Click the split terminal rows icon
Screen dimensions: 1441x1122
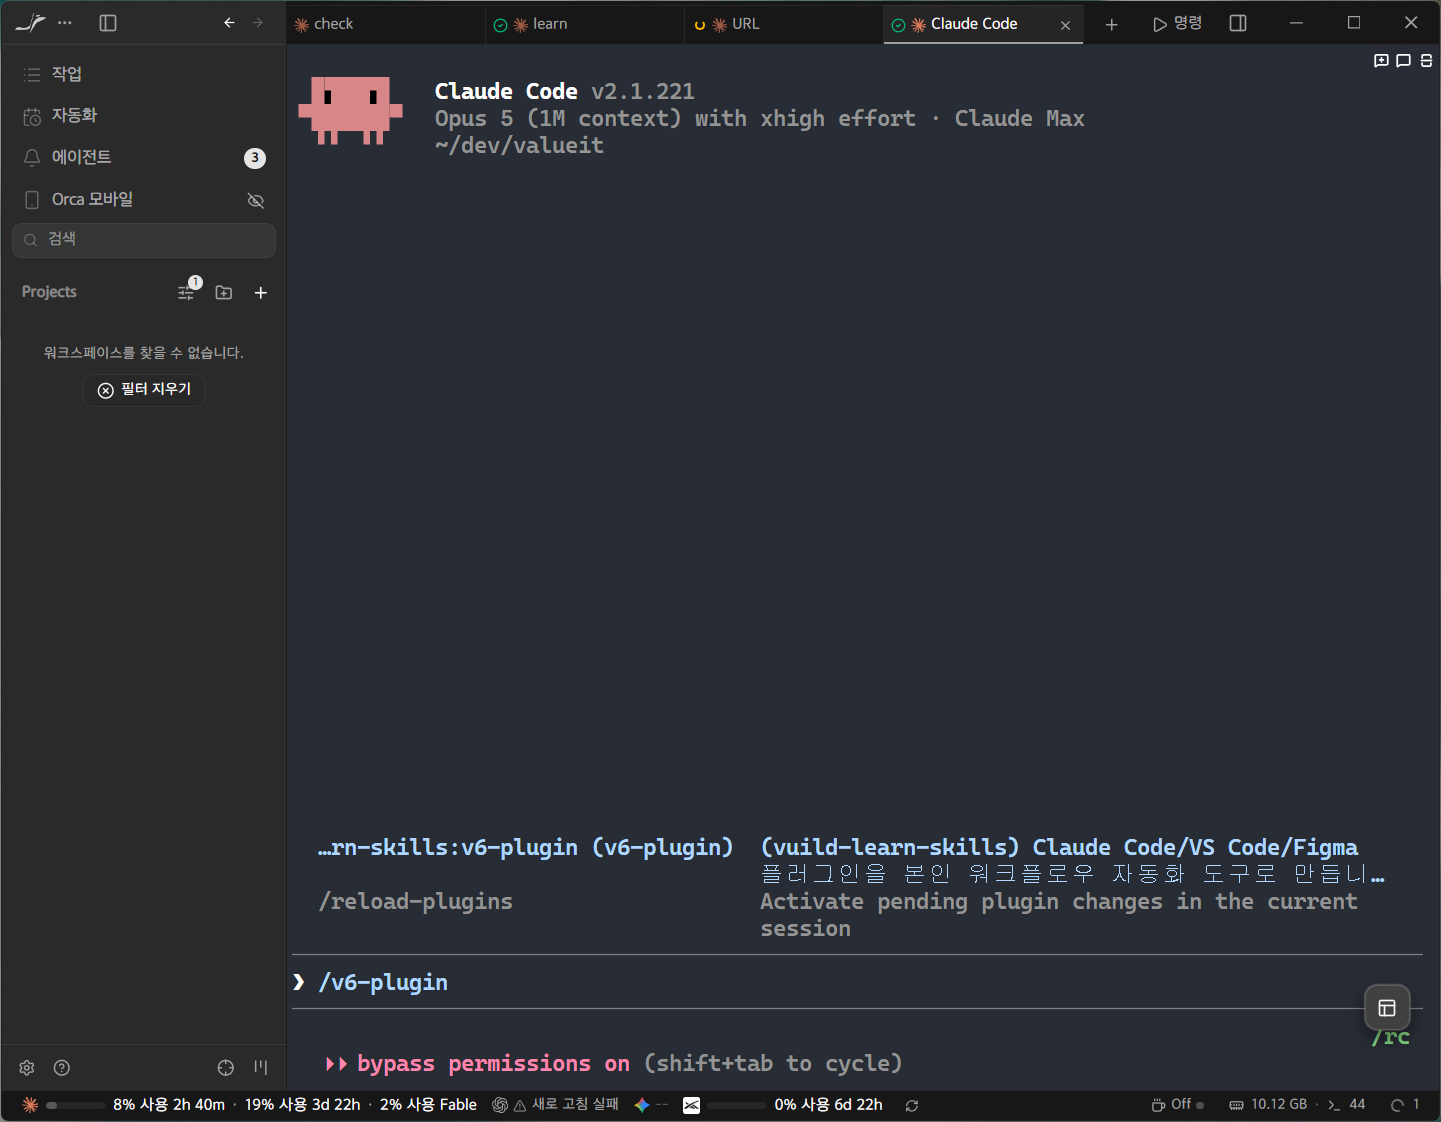[1426, 61]
